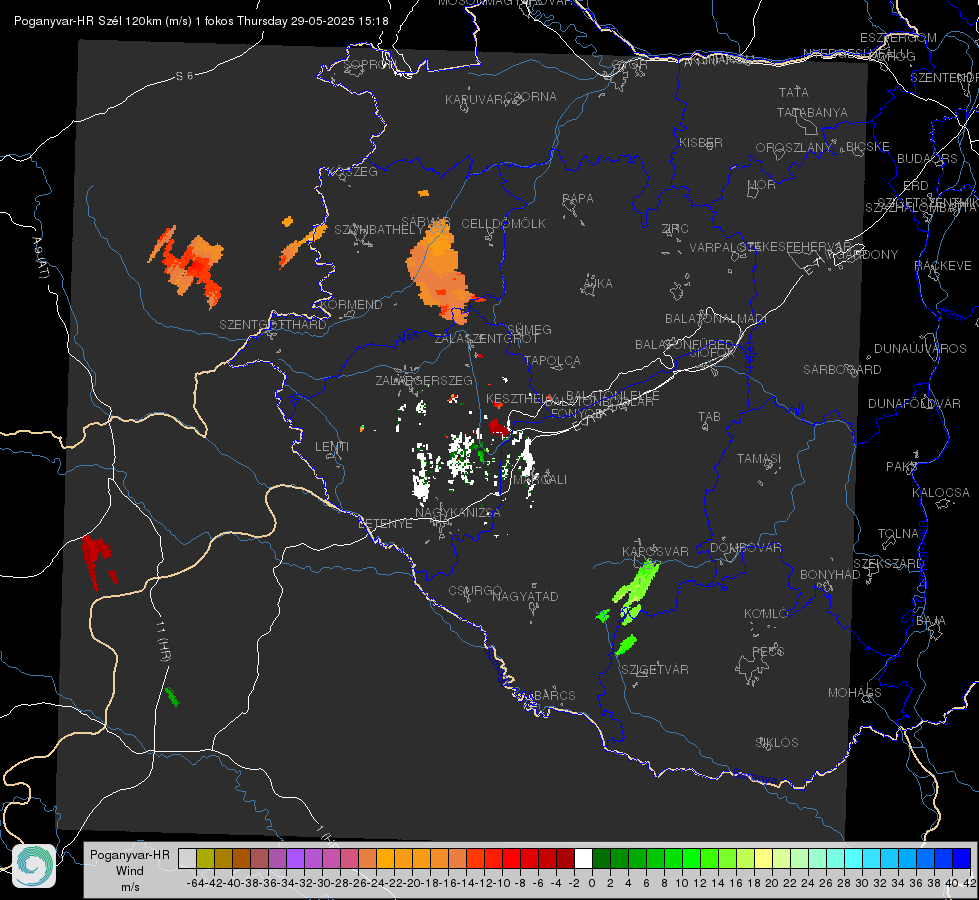Click the TATABANYA city label
This screenshot has width=979, height=900.
[x=812, y=112]
